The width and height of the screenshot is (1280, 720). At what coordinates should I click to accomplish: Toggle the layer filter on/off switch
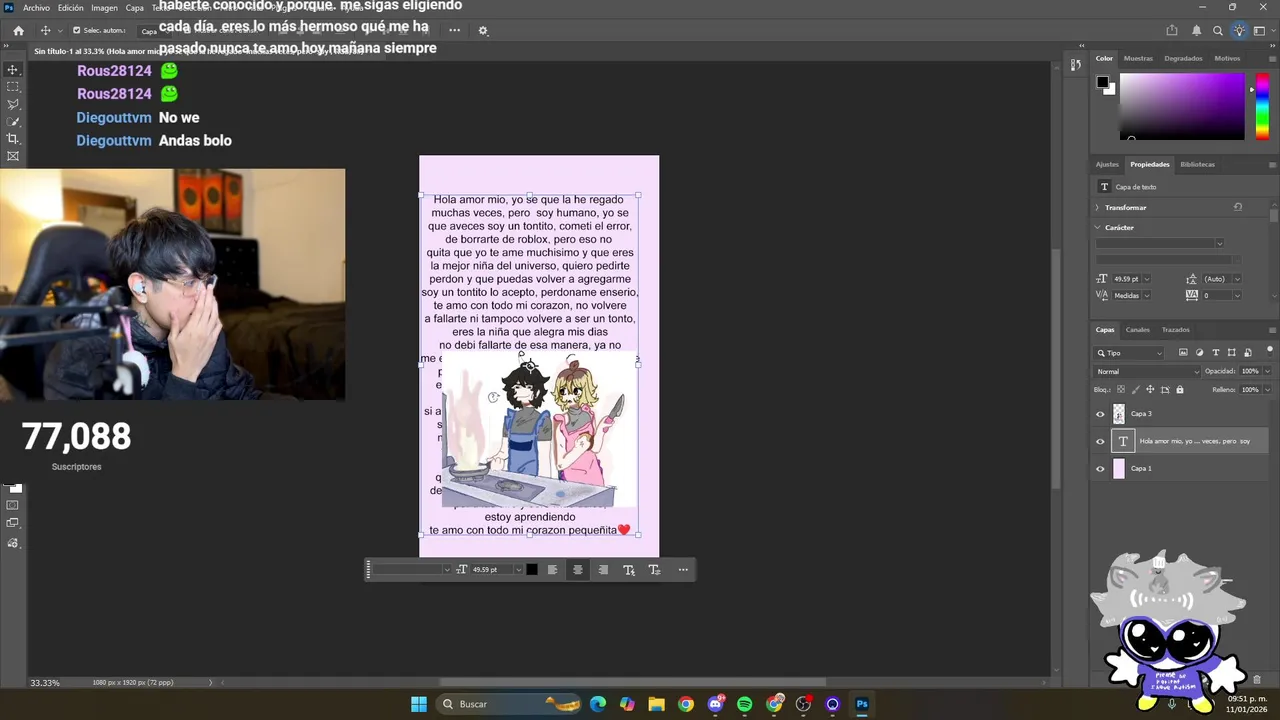pos(1269,350)
